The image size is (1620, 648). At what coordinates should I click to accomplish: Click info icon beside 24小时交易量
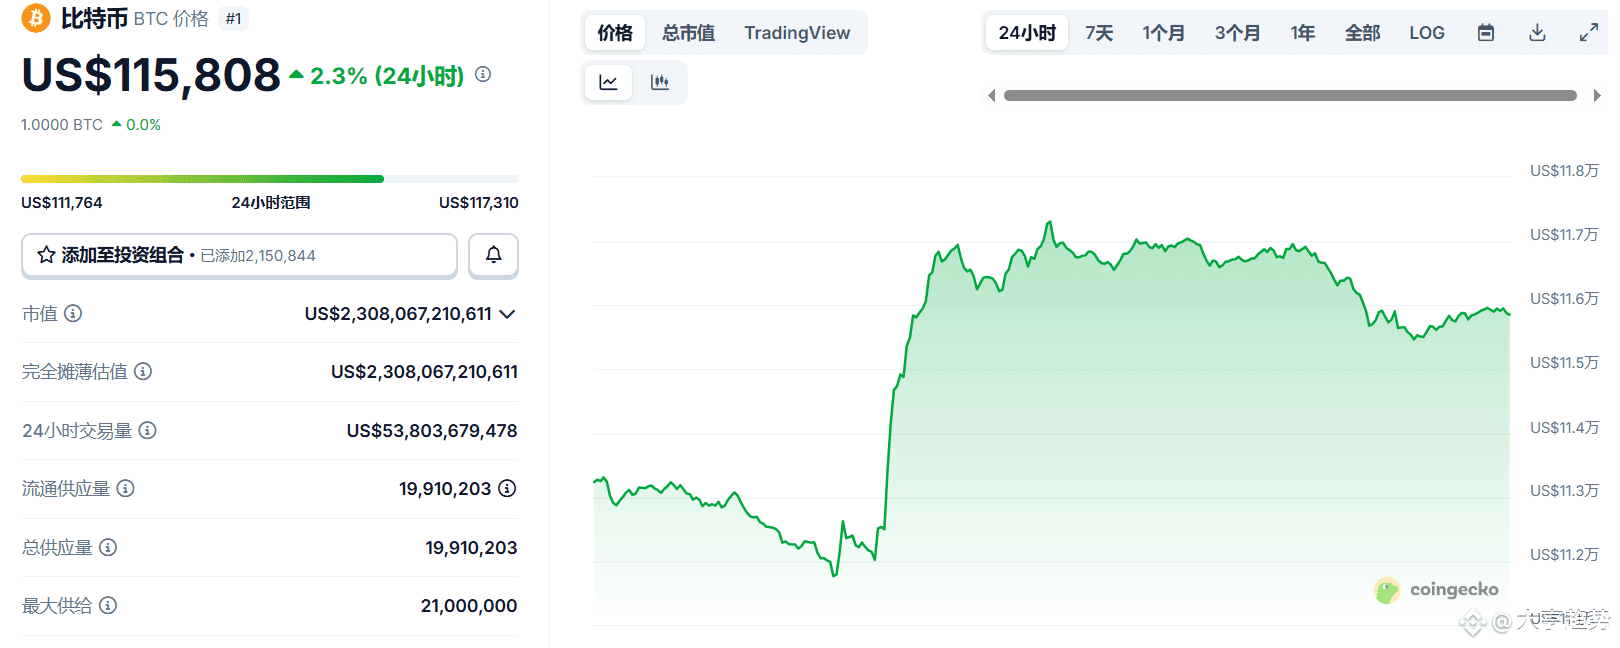(147, 430)
